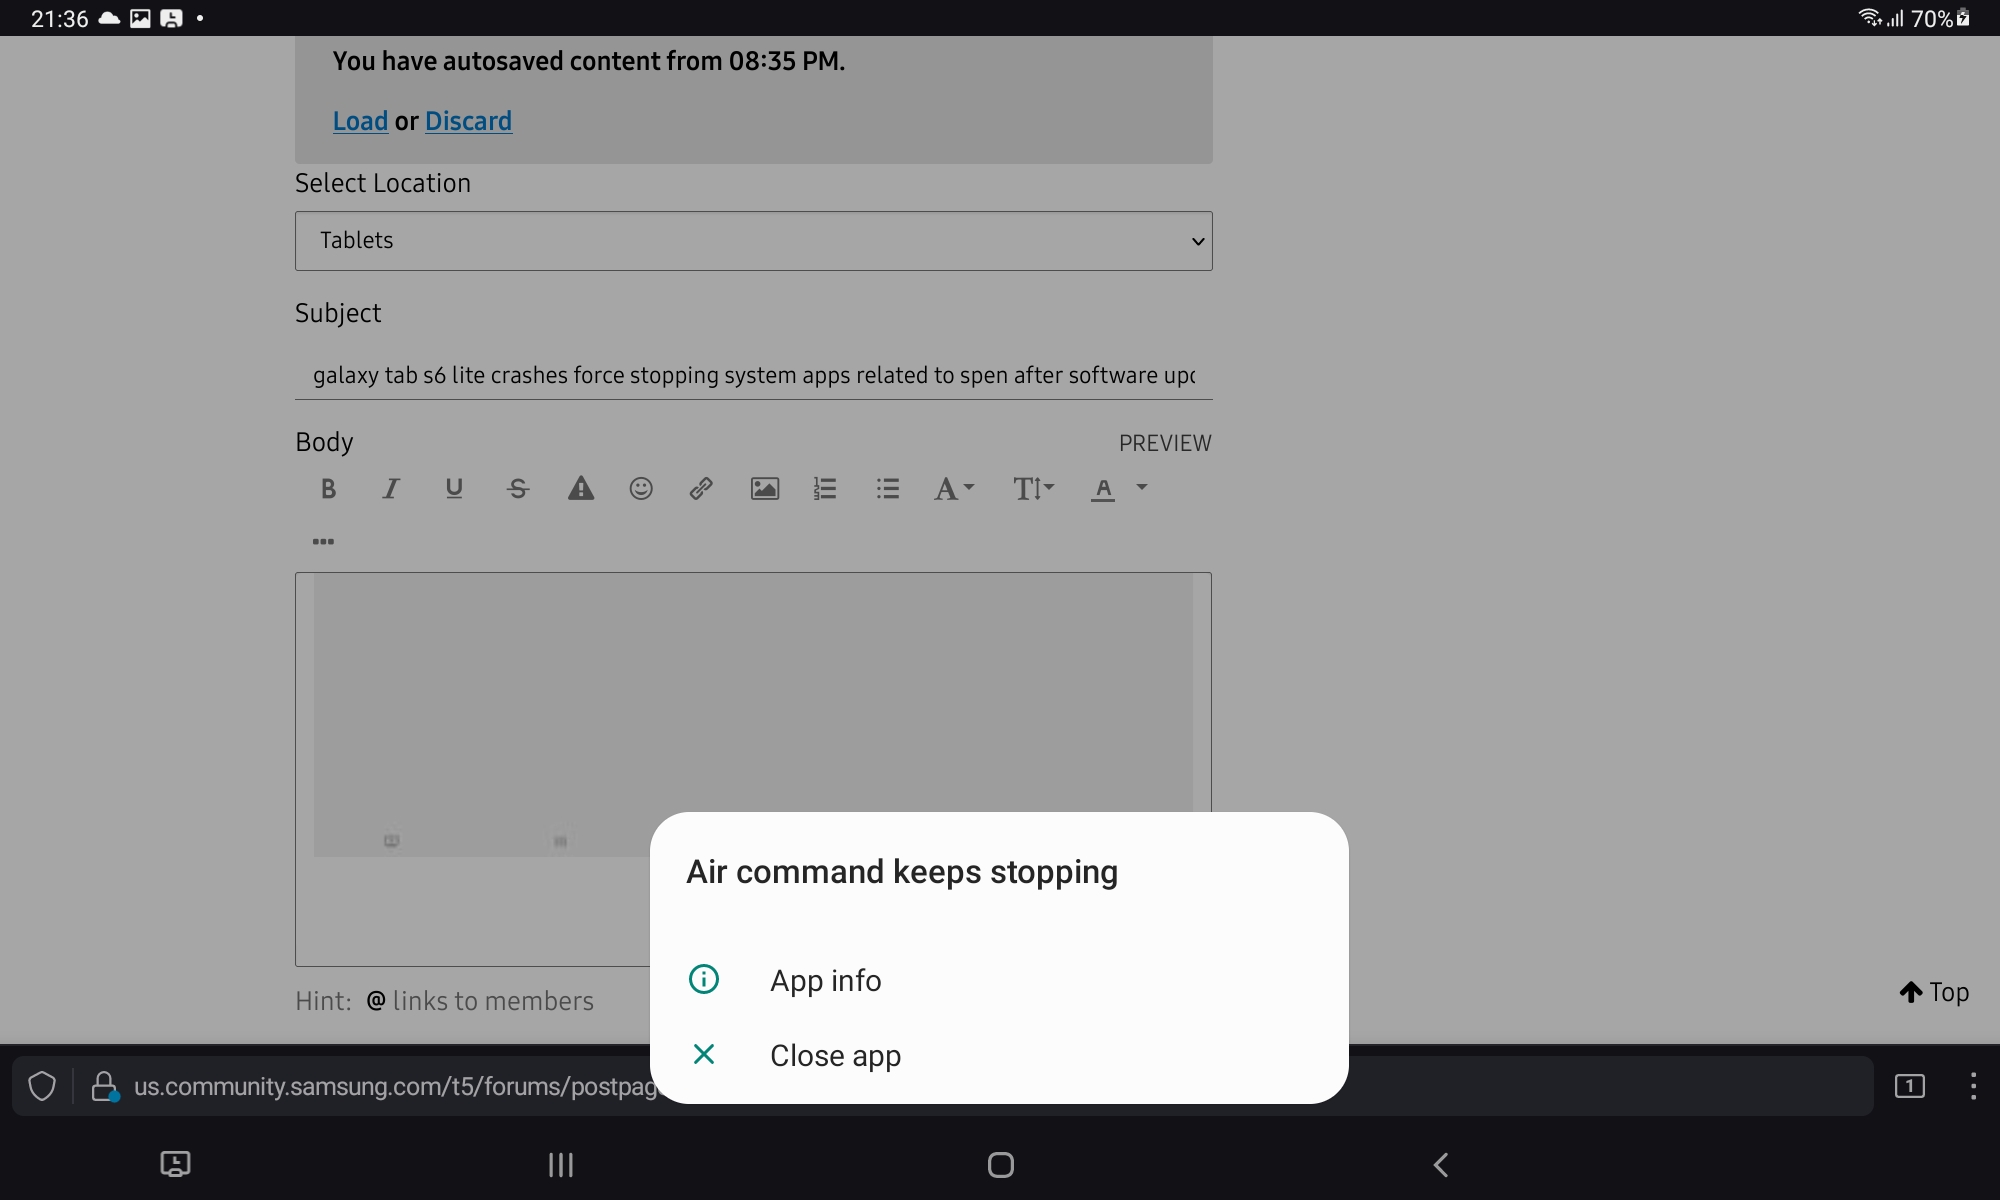
Task: Click the Bold formatting icon
Action: (329, 487)
